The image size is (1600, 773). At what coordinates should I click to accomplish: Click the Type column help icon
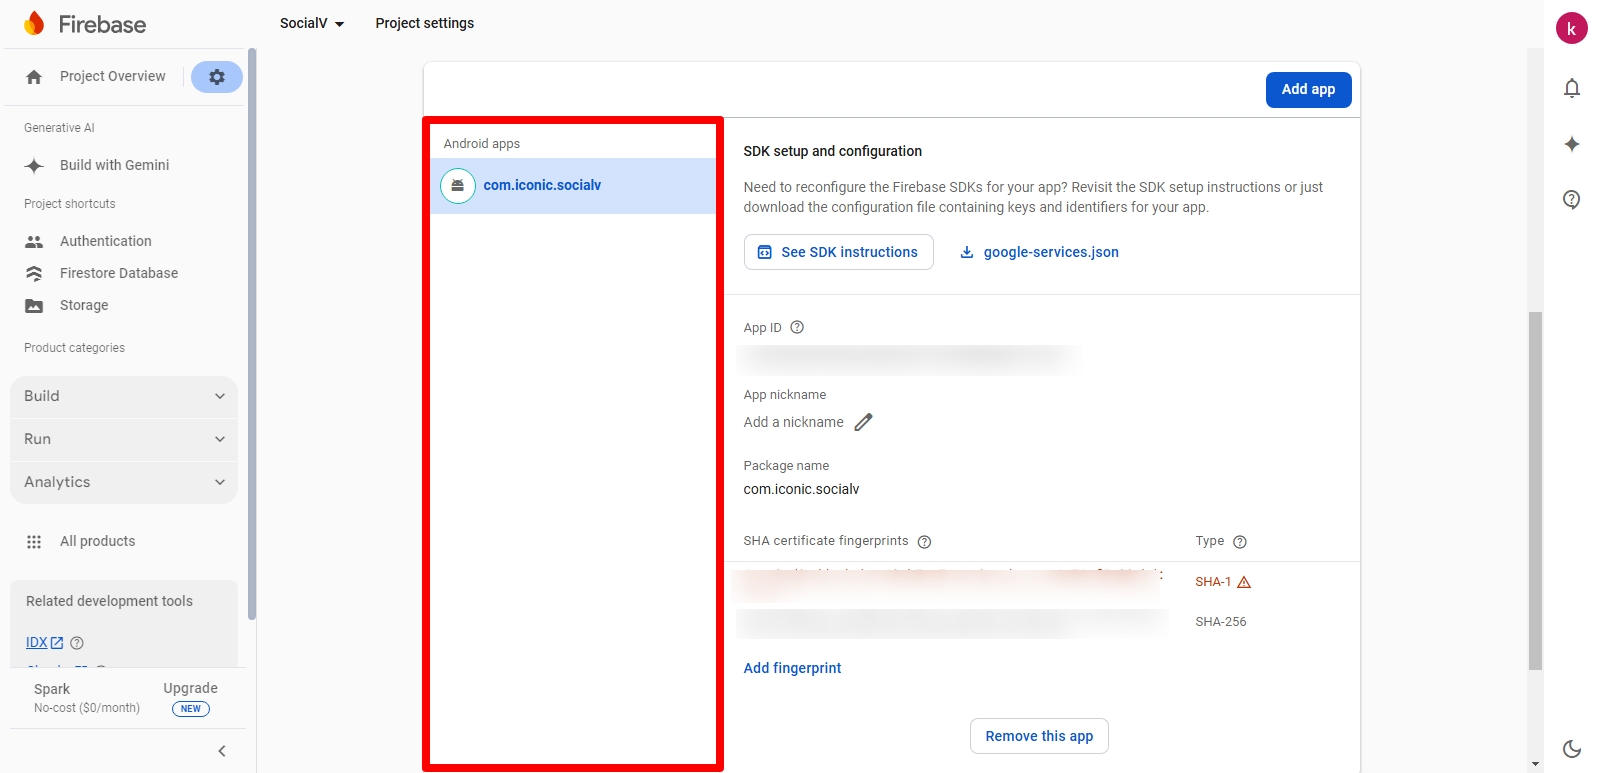(1240, 542)
